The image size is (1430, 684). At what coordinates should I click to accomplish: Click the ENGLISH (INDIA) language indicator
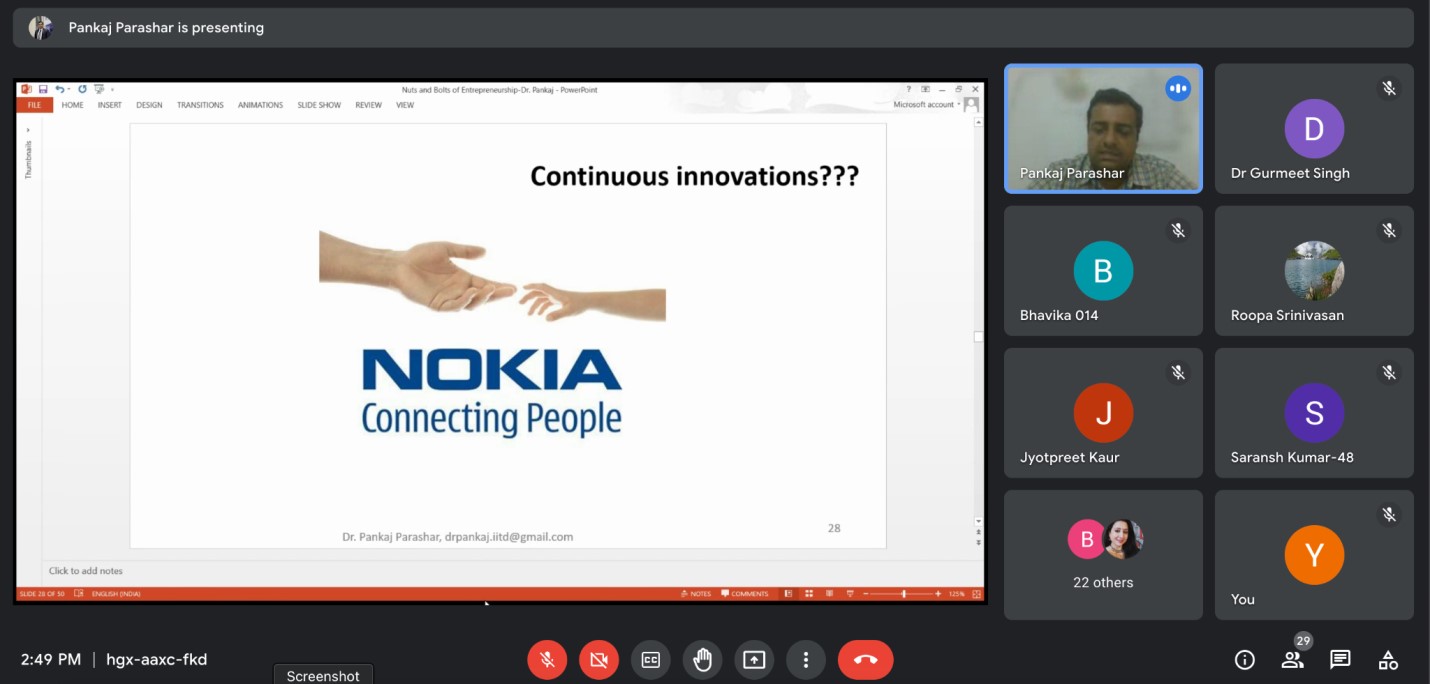pyautogui.click(x=116, y=594)
